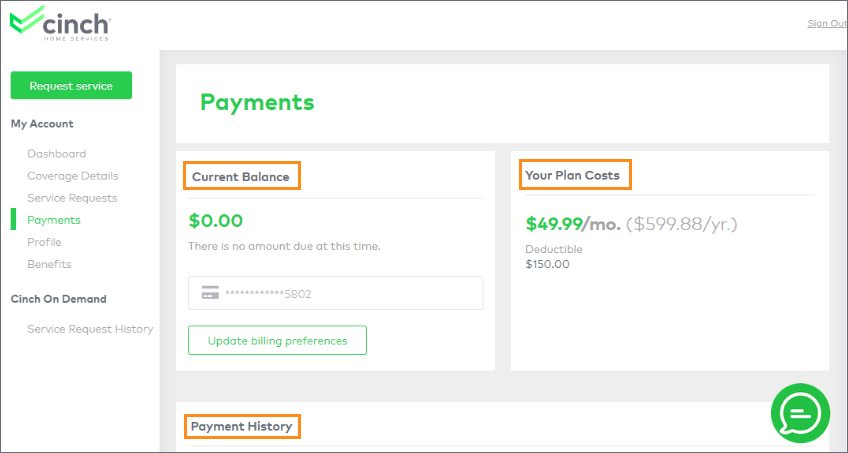This screenshot has width=848, height=453.
Task: Click the Sign Out link
Action: click(x=826, y=23)
